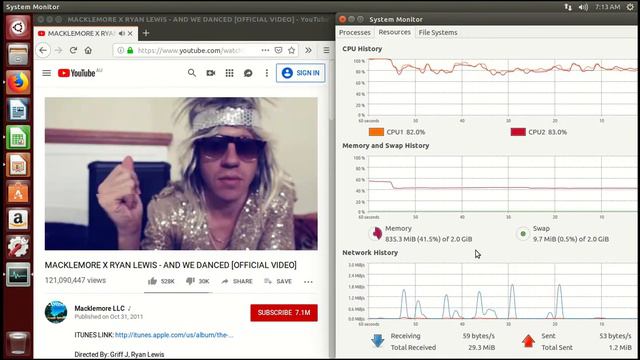
Task: Click the SIGN IN button
Action: point(301,73)
